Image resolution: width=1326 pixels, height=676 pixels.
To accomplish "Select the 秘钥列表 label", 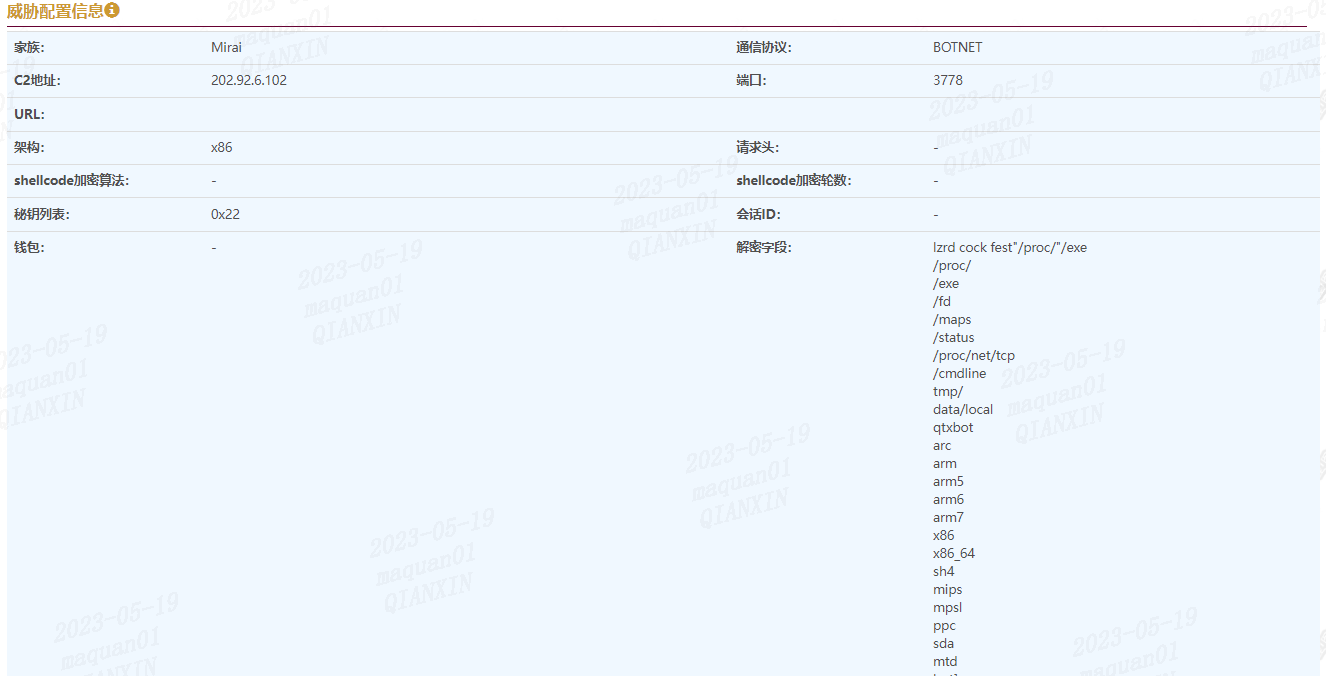I will click(x=42, y=214).
